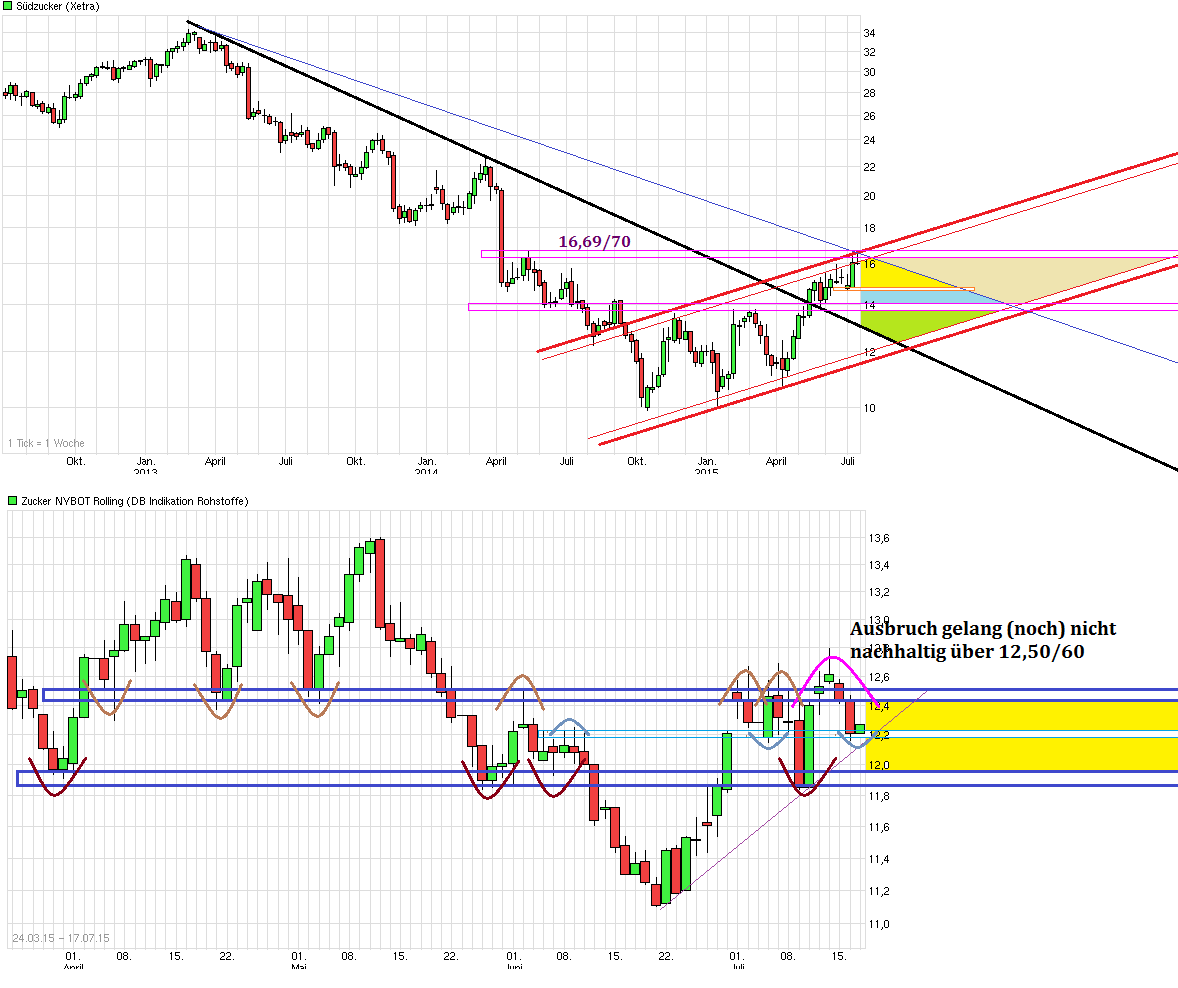
Task: Click the price label 11,0 on lower axis
Action: pyautogui.click(x=879, y=924)
